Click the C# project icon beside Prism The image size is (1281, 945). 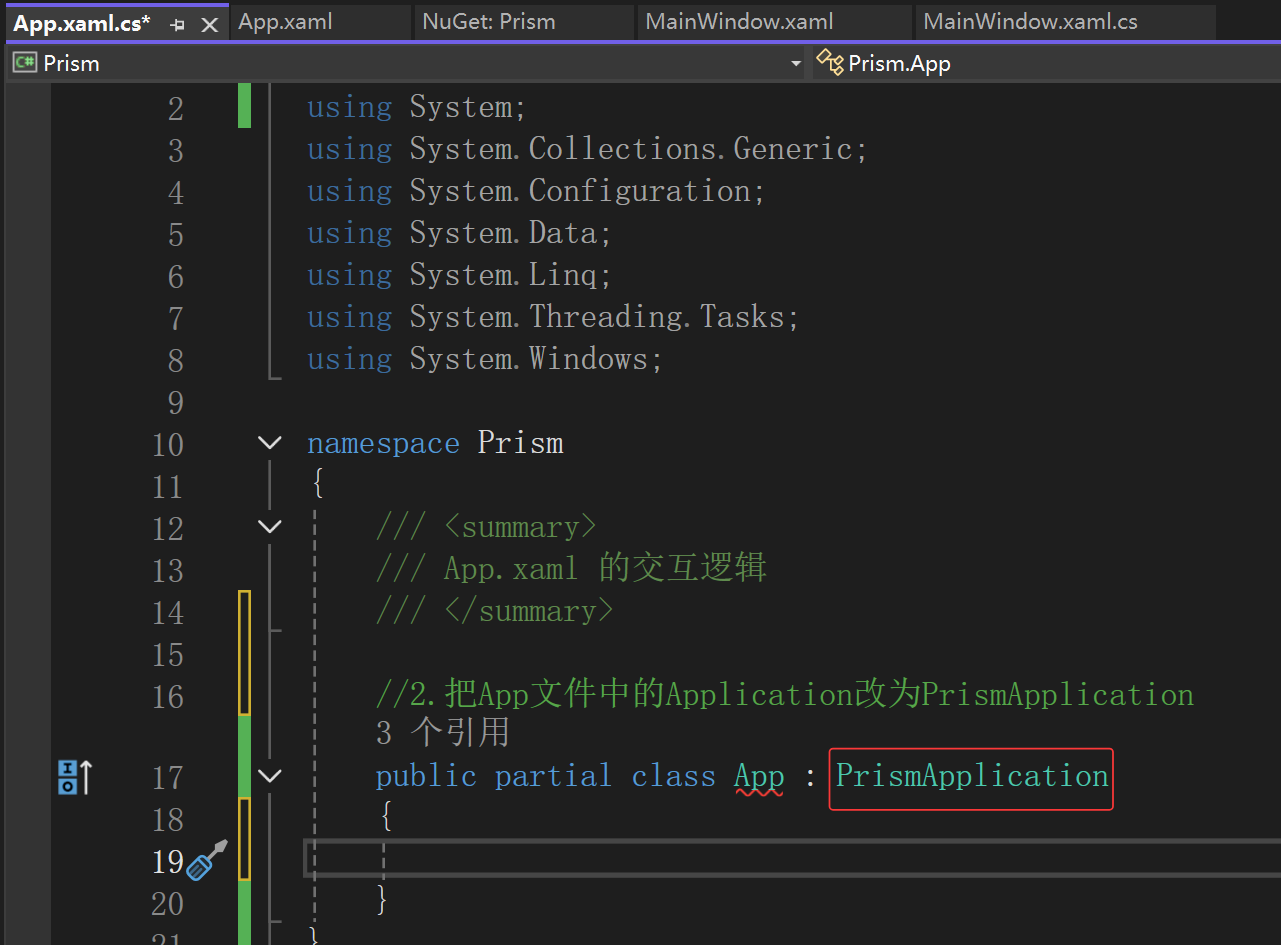25,63
